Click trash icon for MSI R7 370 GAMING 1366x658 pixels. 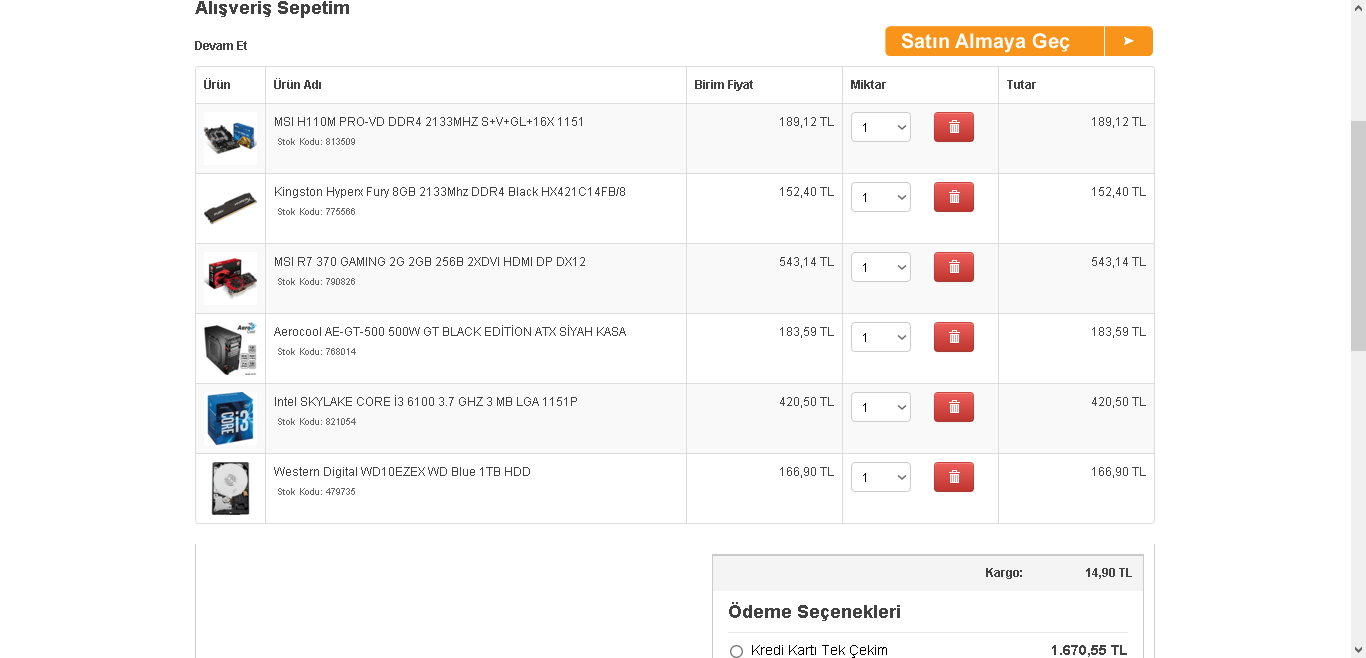953,267
